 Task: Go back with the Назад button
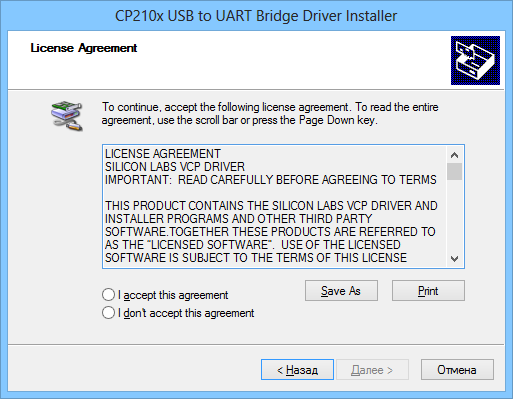297,369
